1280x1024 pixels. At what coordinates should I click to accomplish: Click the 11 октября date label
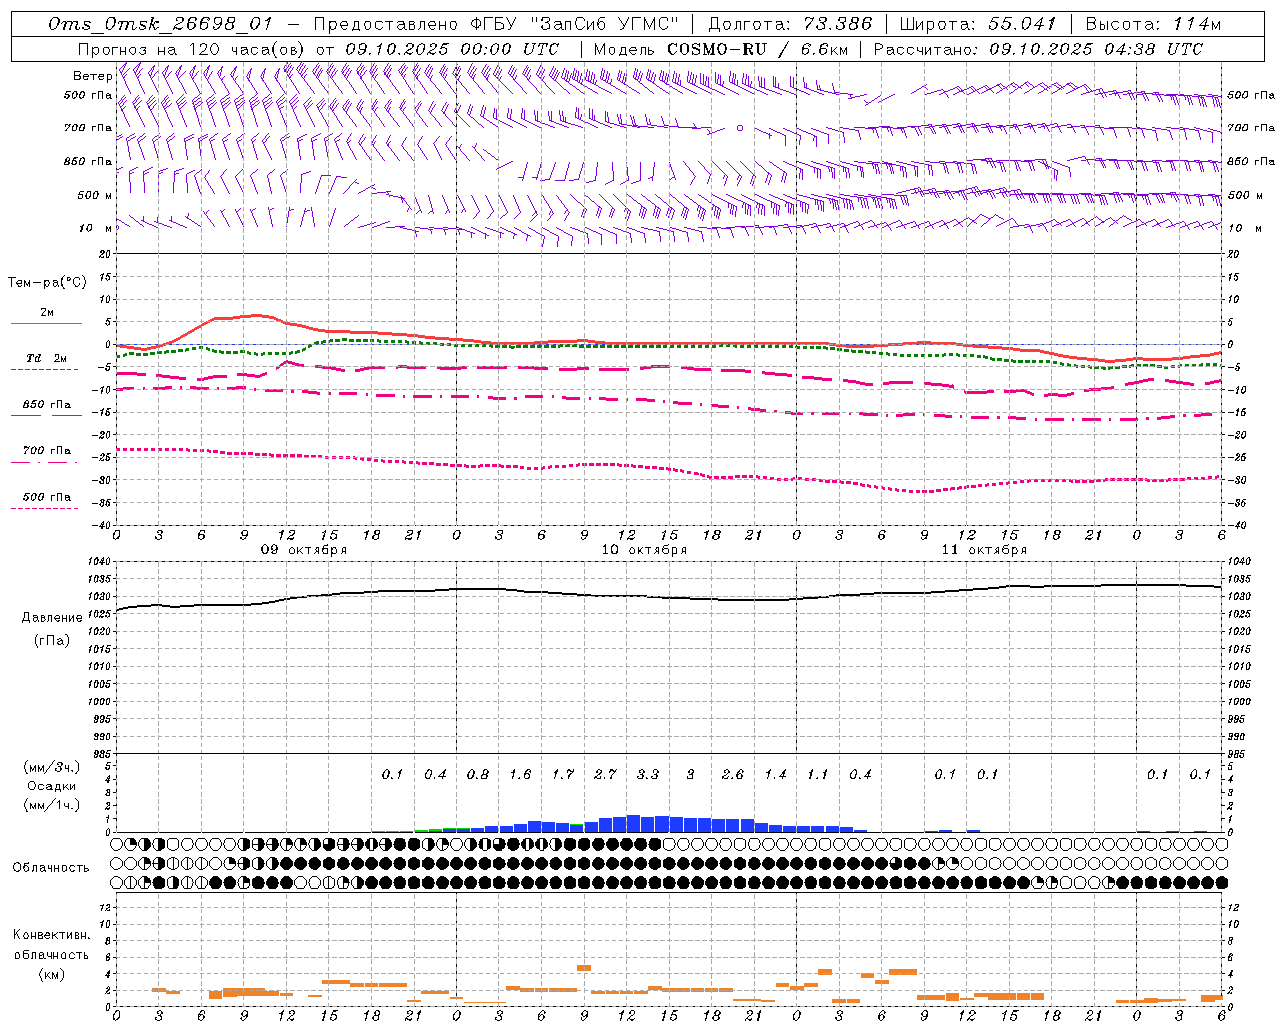coord(984,550)
